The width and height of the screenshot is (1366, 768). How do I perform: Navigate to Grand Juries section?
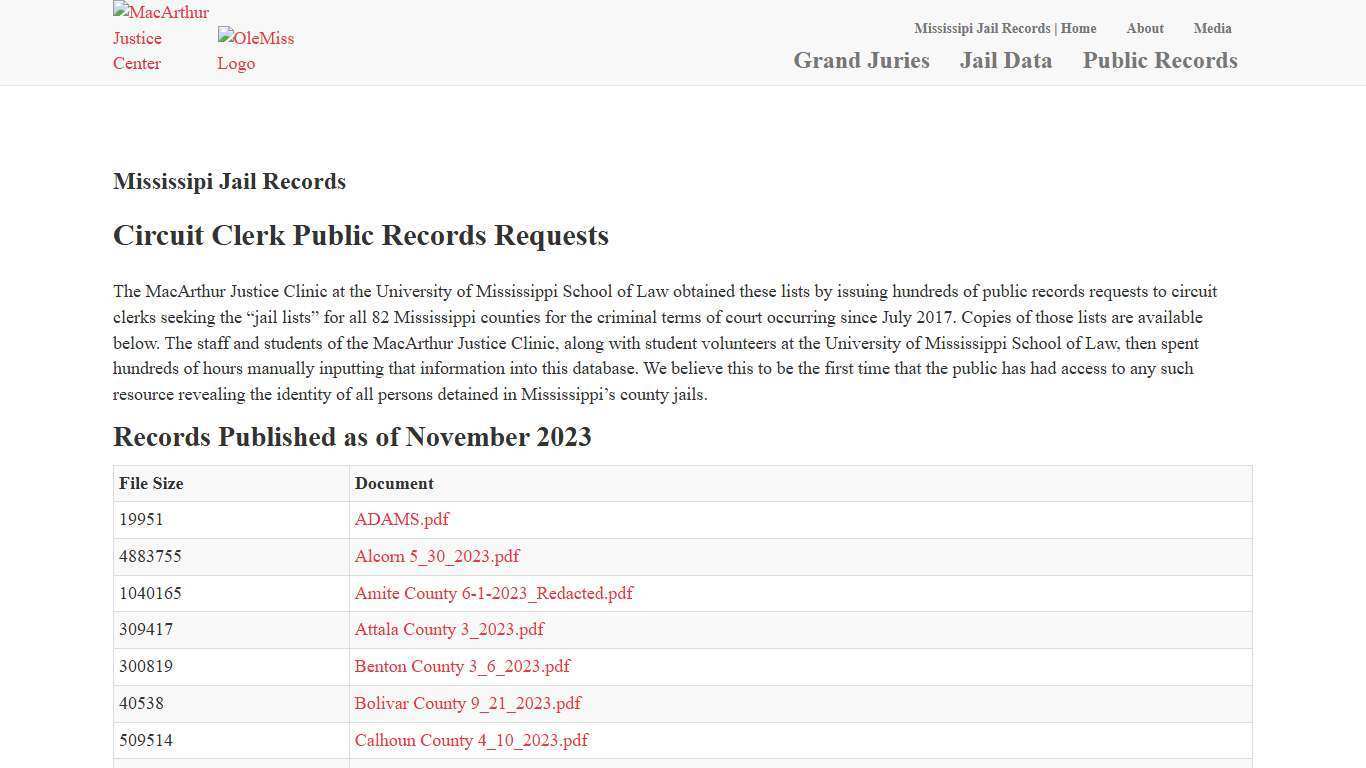pyautogui.click(x=861, y=60)
